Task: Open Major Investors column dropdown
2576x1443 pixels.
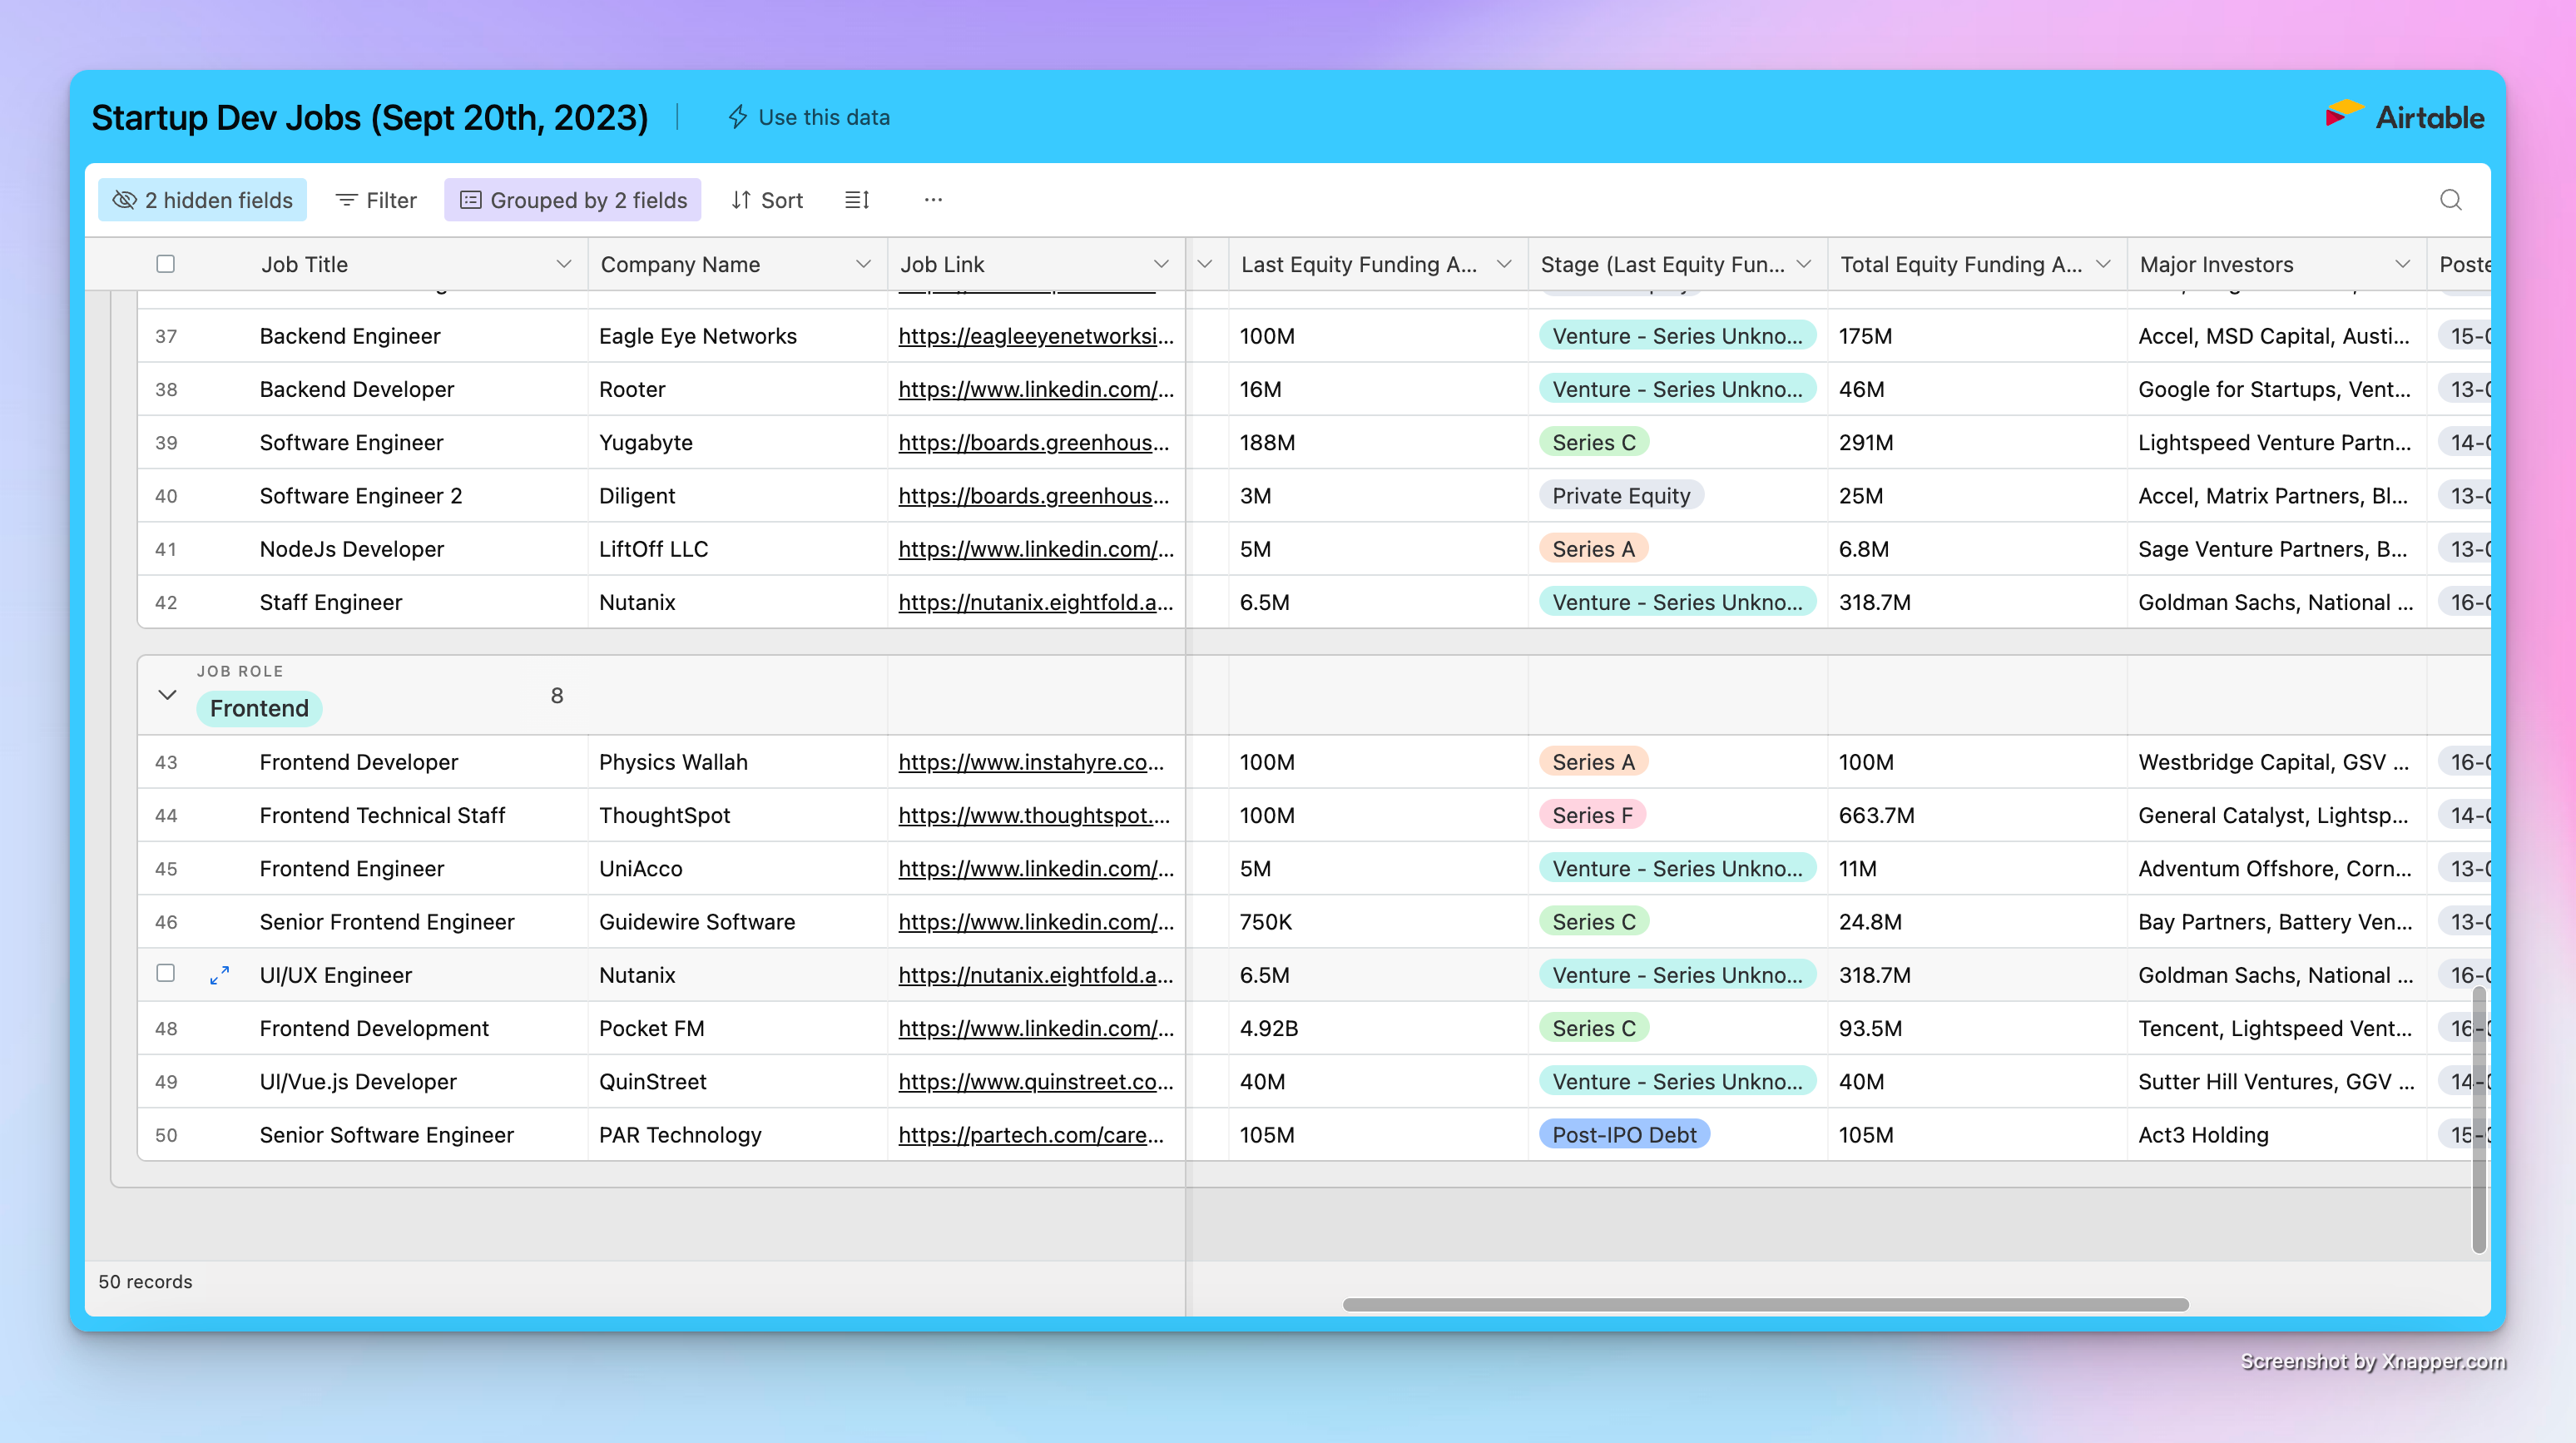Action: pos(2403,264)
